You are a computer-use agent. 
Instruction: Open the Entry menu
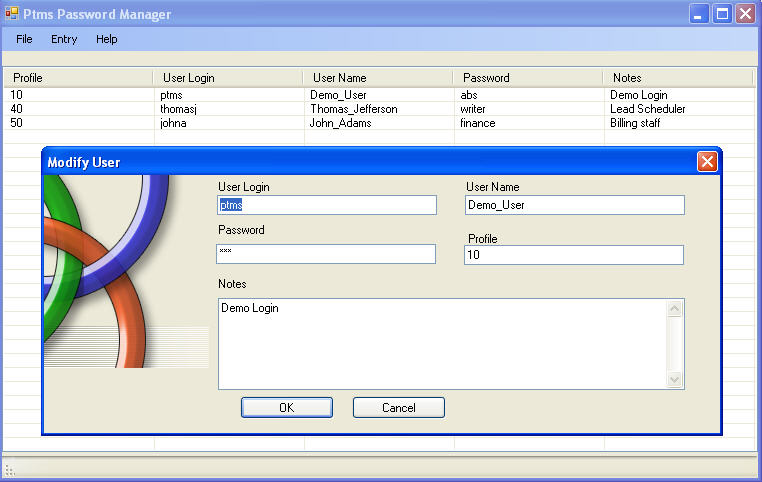pos(64,39)
